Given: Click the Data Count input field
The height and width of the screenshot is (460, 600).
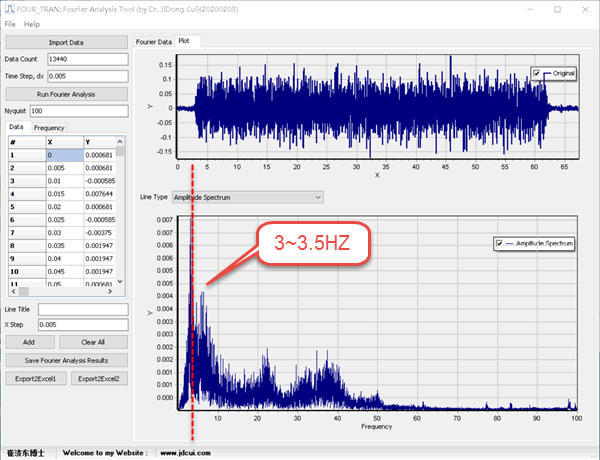Looking at the screenshot, I should tap(88, 59).
